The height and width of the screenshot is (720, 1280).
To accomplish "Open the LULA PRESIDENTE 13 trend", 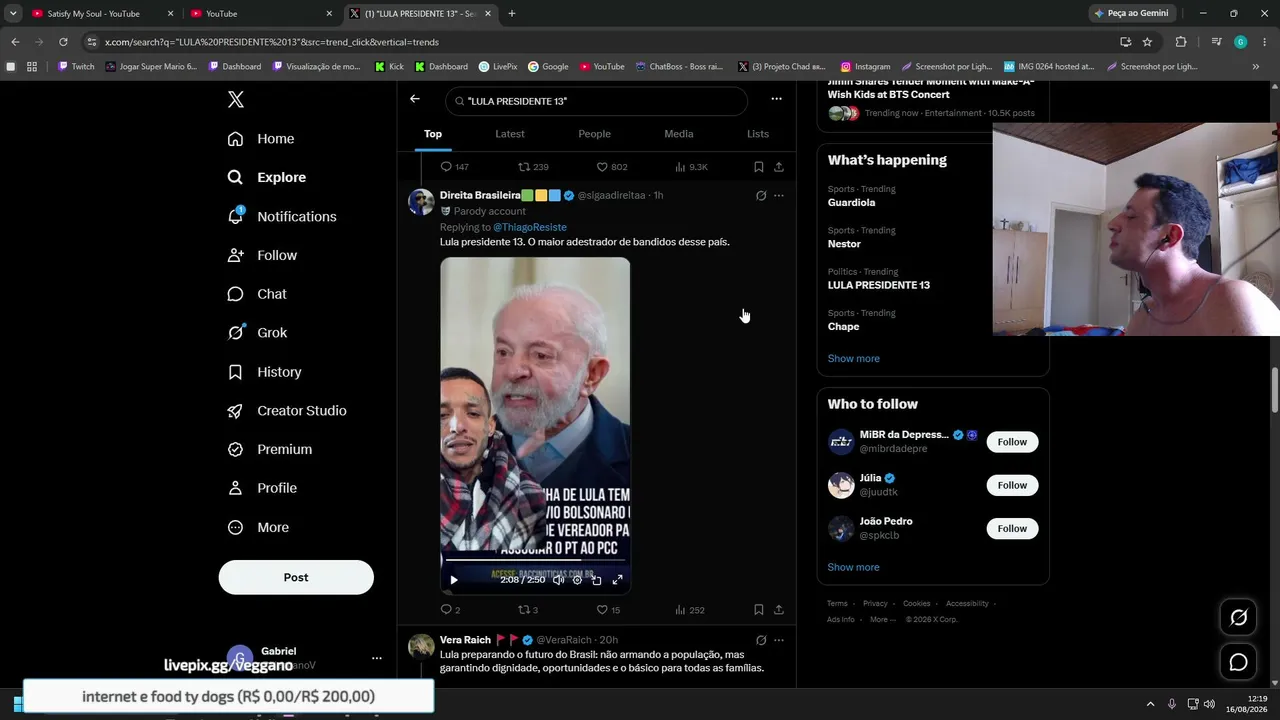I will click(x=879, y=285).
